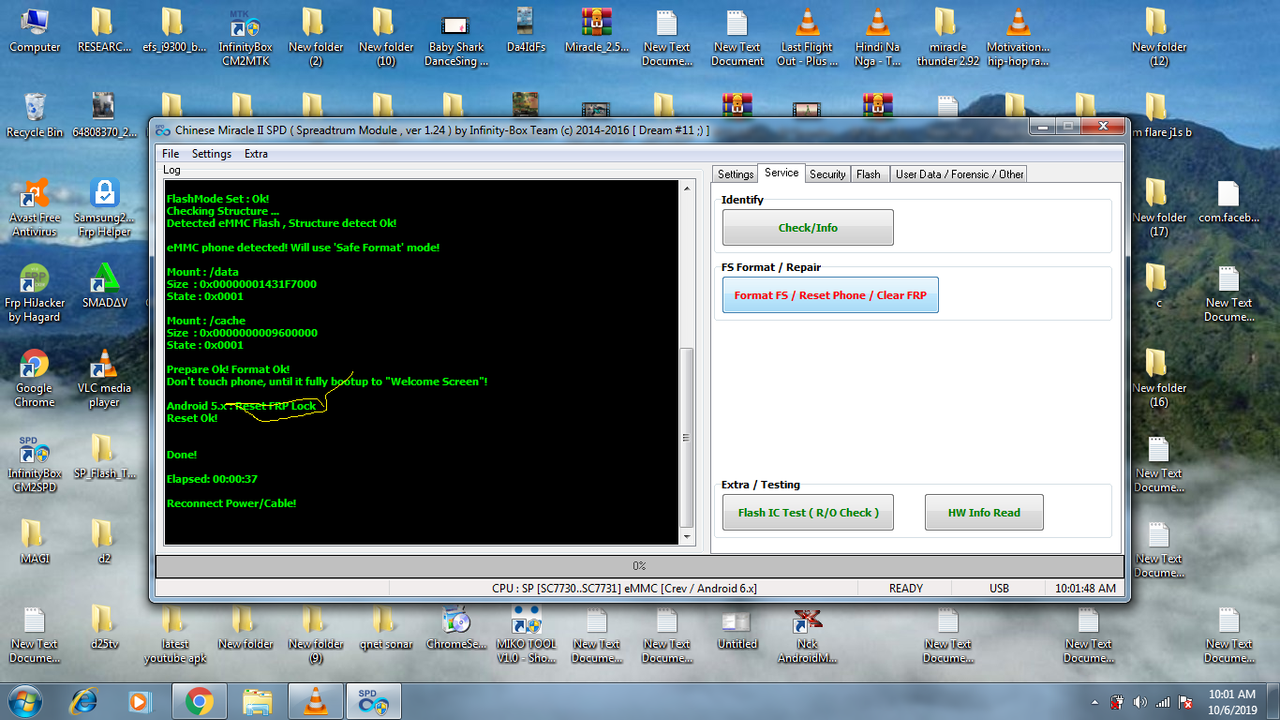The height and width of the screenshot is (720, 1280).
Task: Open the Recycle Bin
Action: [x=35, y=115]
